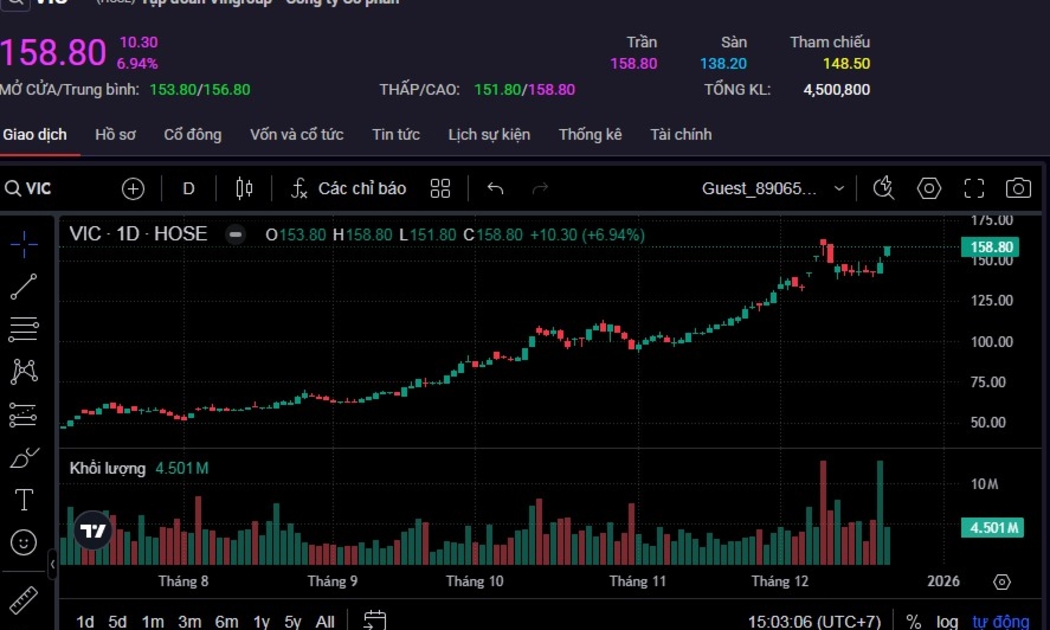Select the crosshair cursor tool

pos(24,243)
